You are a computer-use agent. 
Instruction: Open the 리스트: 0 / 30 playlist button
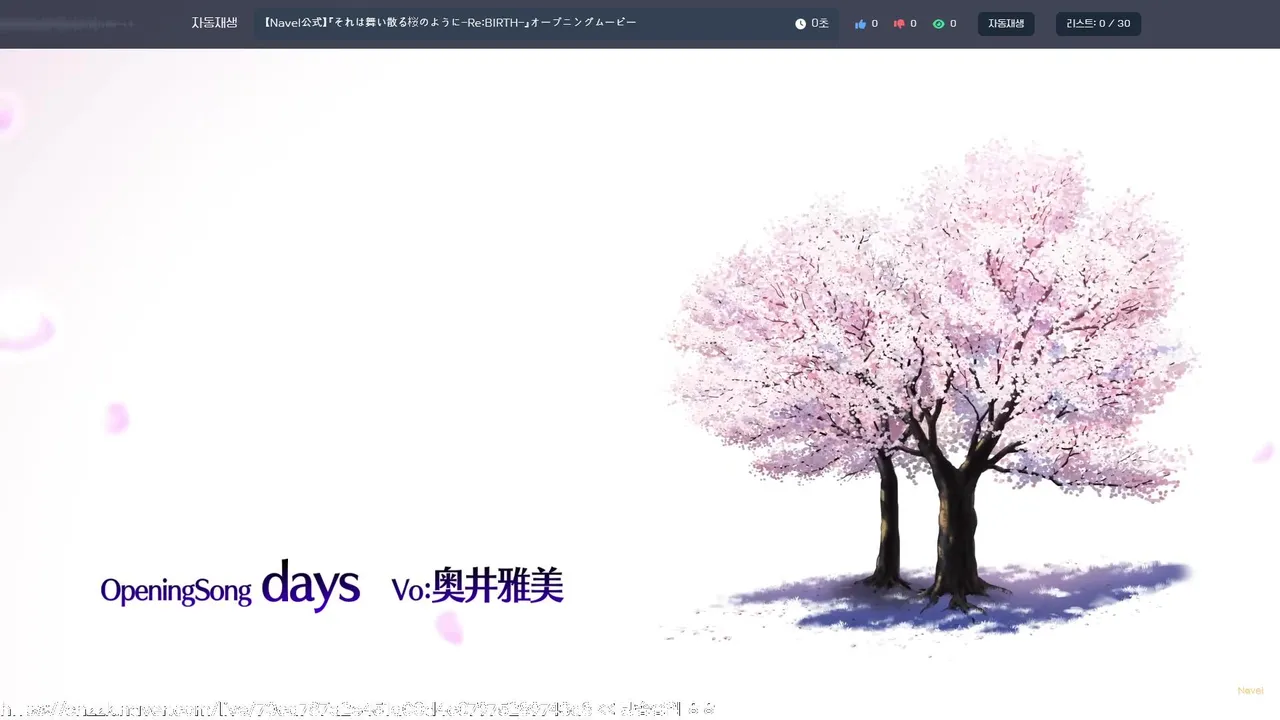1098,24
